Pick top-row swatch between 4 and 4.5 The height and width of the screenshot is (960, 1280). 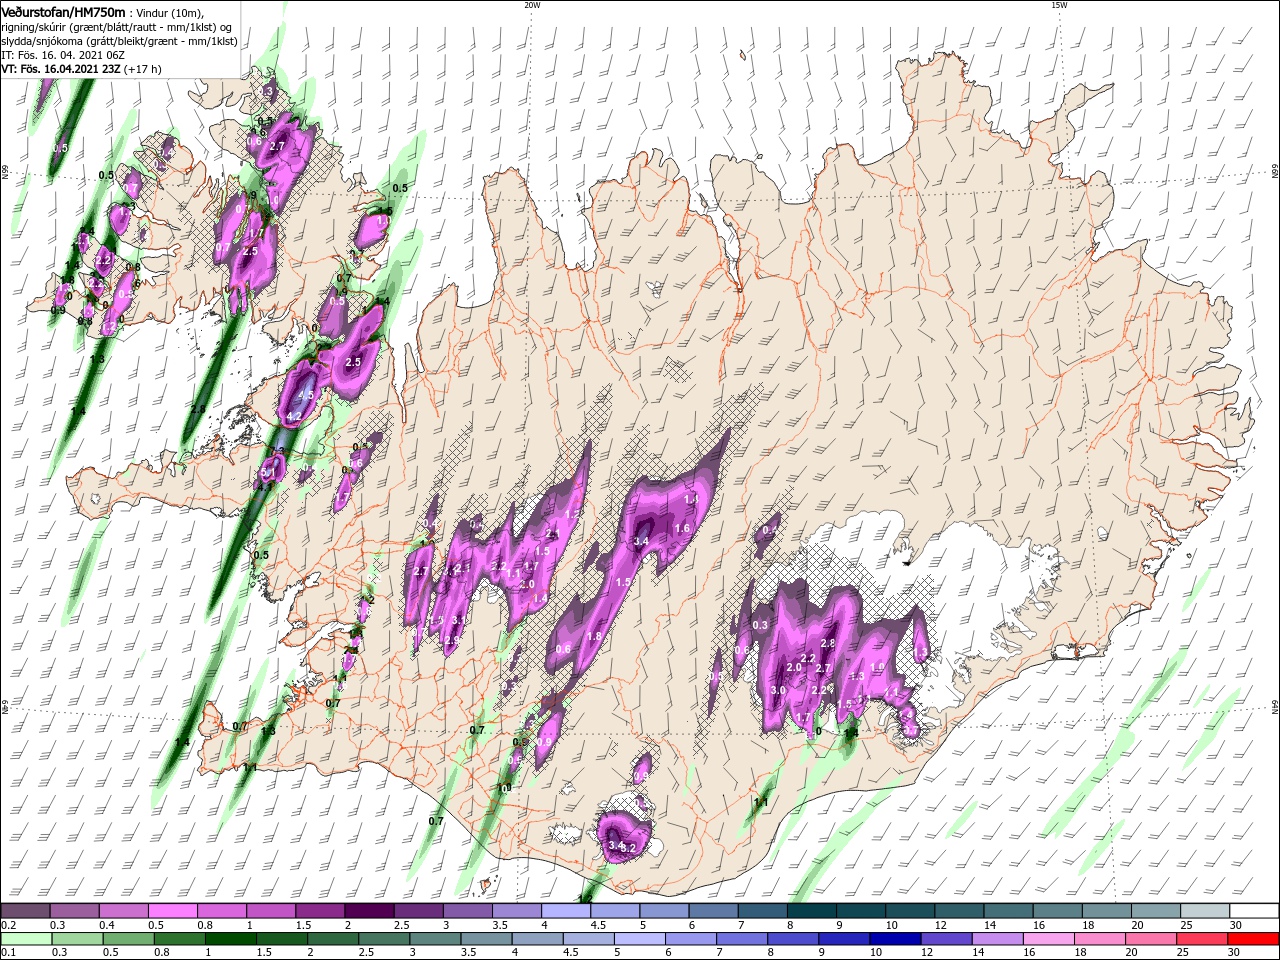[x=565, y=911]
